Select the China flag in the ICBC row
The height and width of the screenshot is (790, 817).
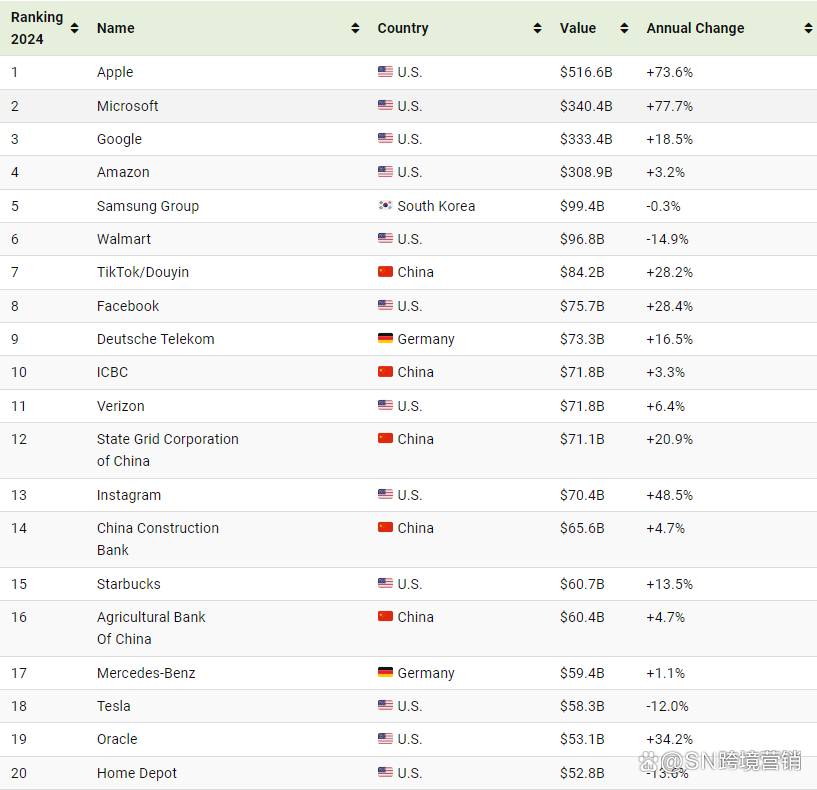(386, 372)
